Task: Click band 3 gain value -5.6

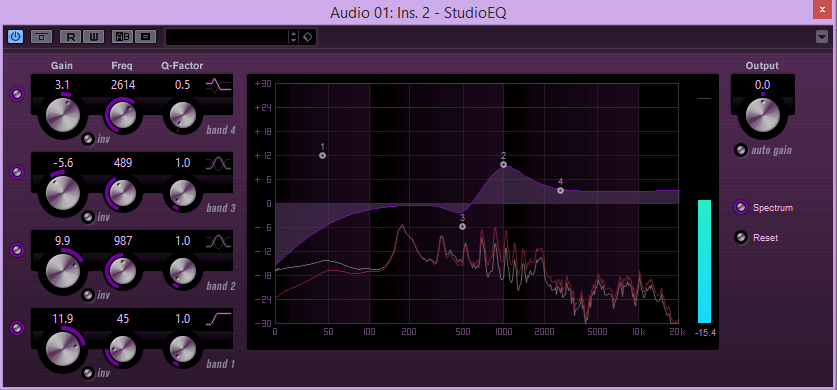Action: pos(62,163)
